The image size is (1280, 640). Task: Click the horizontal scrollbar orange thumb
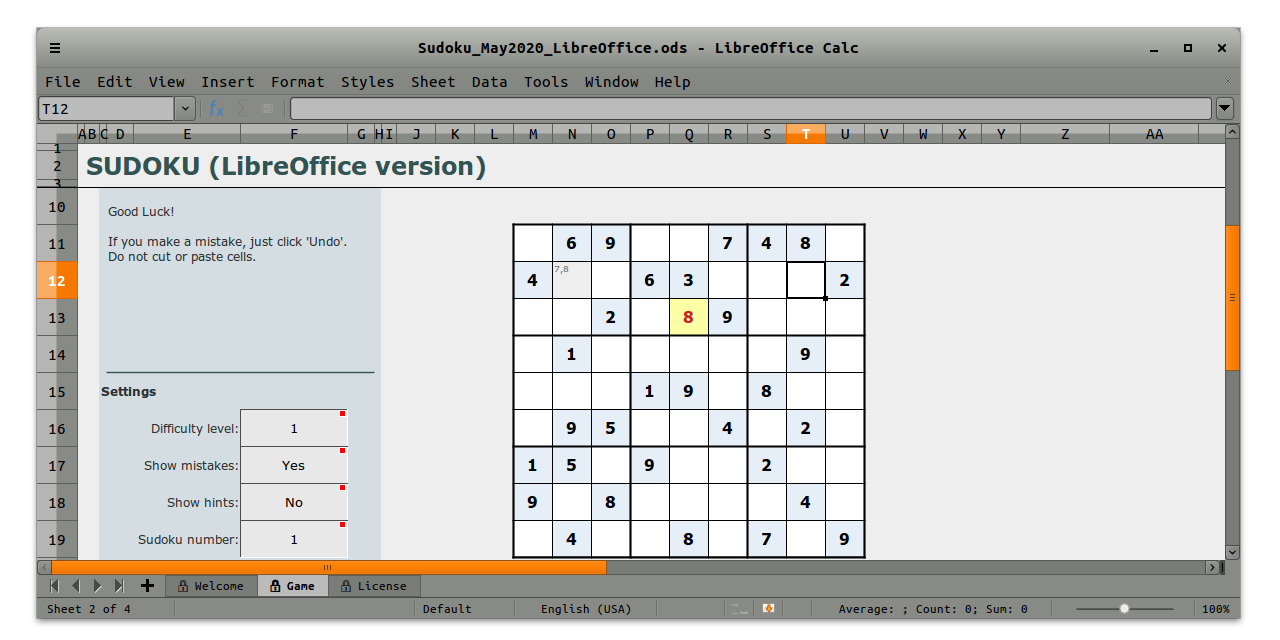328,567
